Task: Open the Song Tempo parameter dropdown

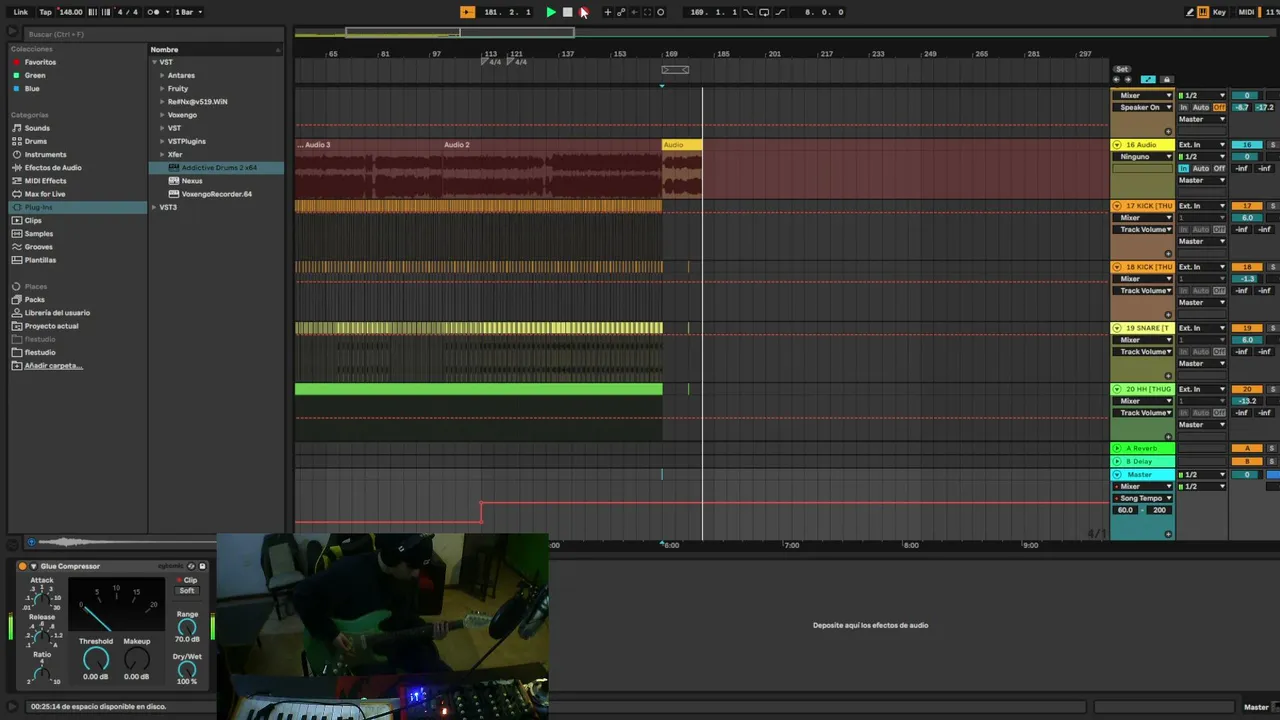Action: (x=1145, y=498)
